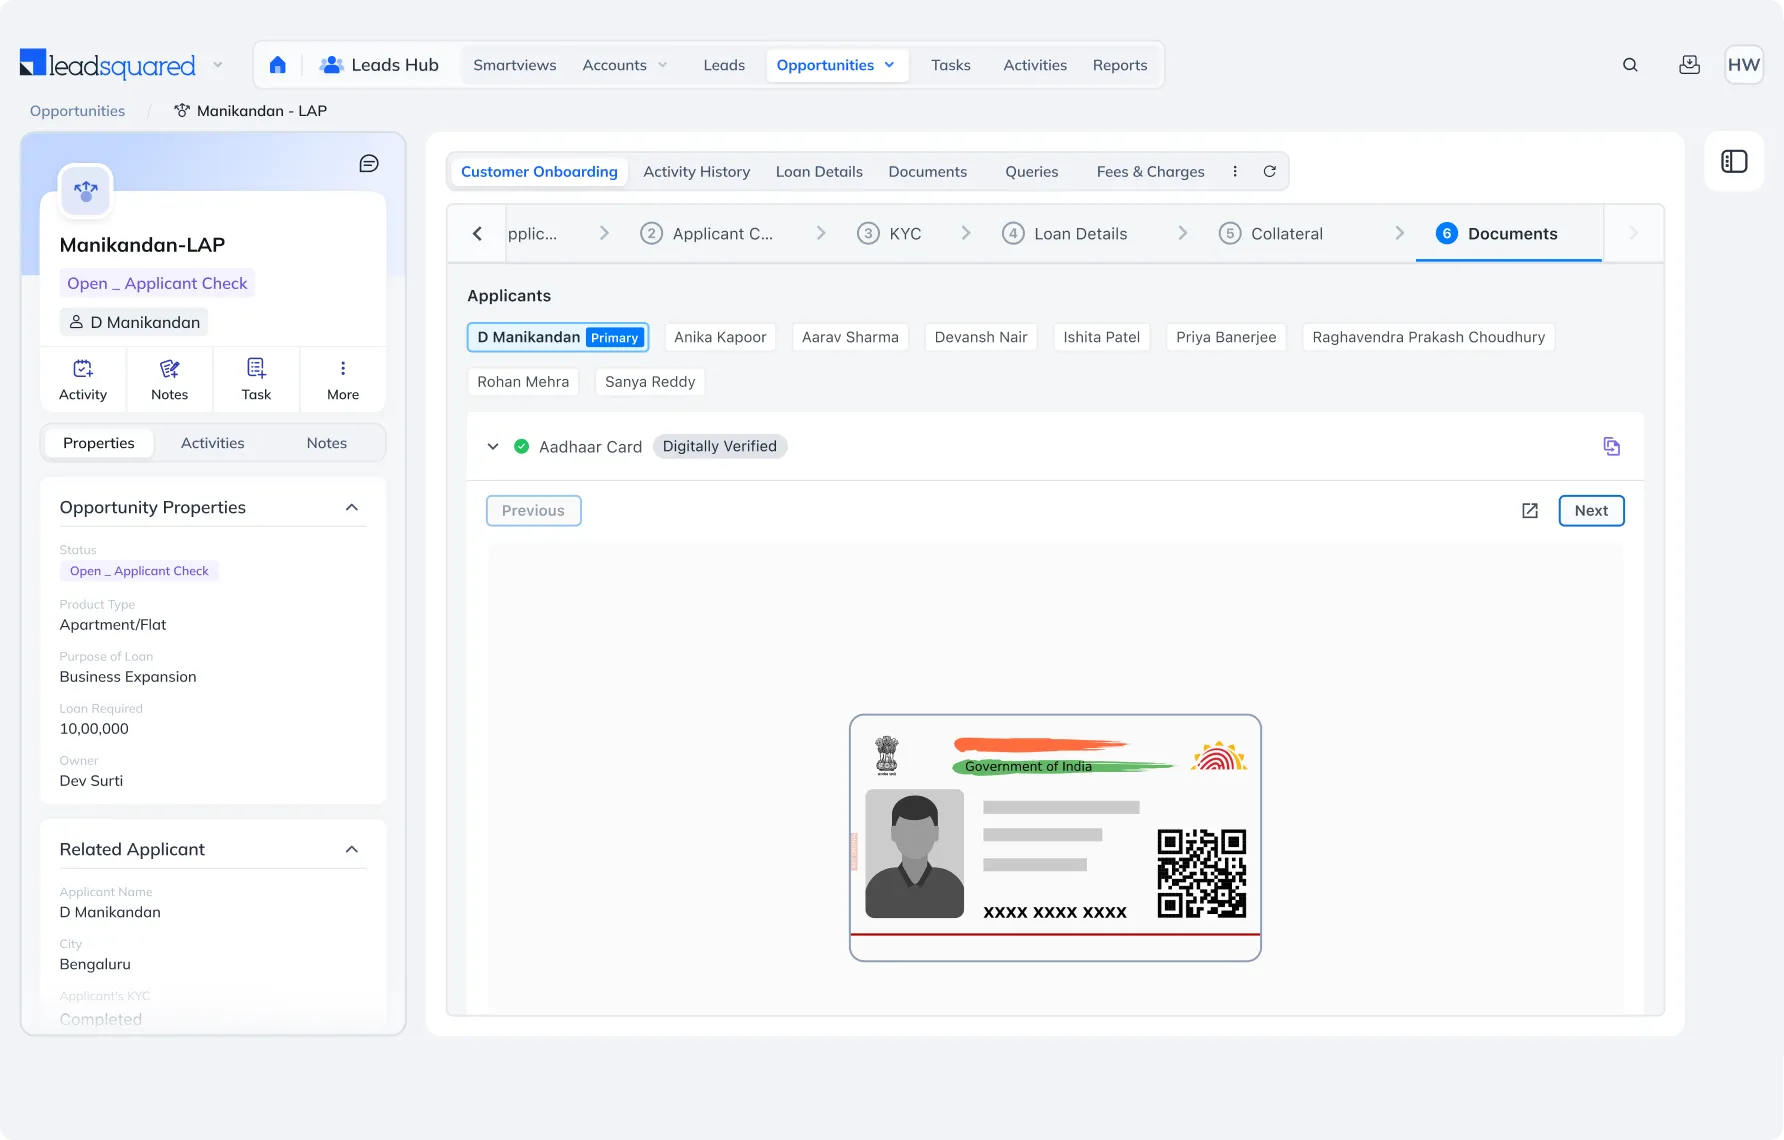
Task: Click the copy icon on Aadhaar Card row
Action: 1611,447
